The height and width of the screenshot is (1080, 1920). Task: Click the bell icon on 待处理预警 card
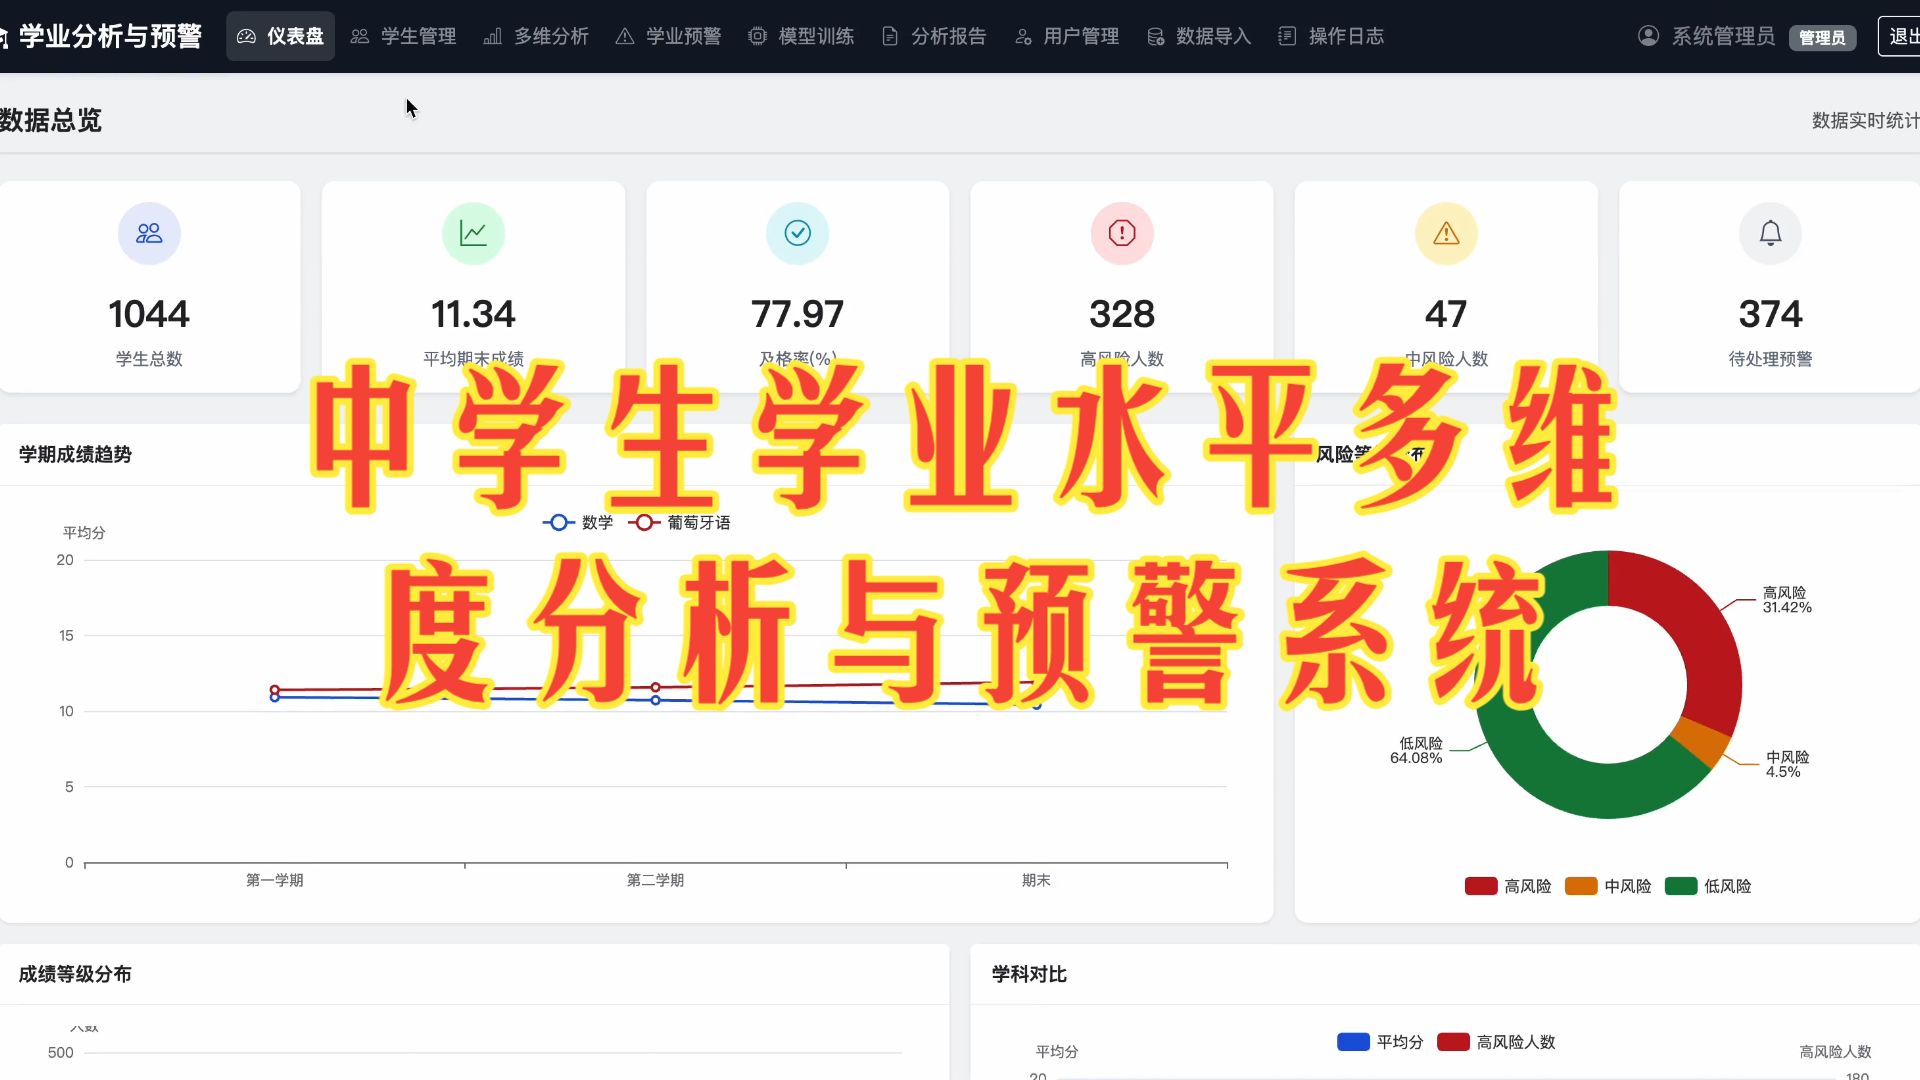[x=1770, y=233]
